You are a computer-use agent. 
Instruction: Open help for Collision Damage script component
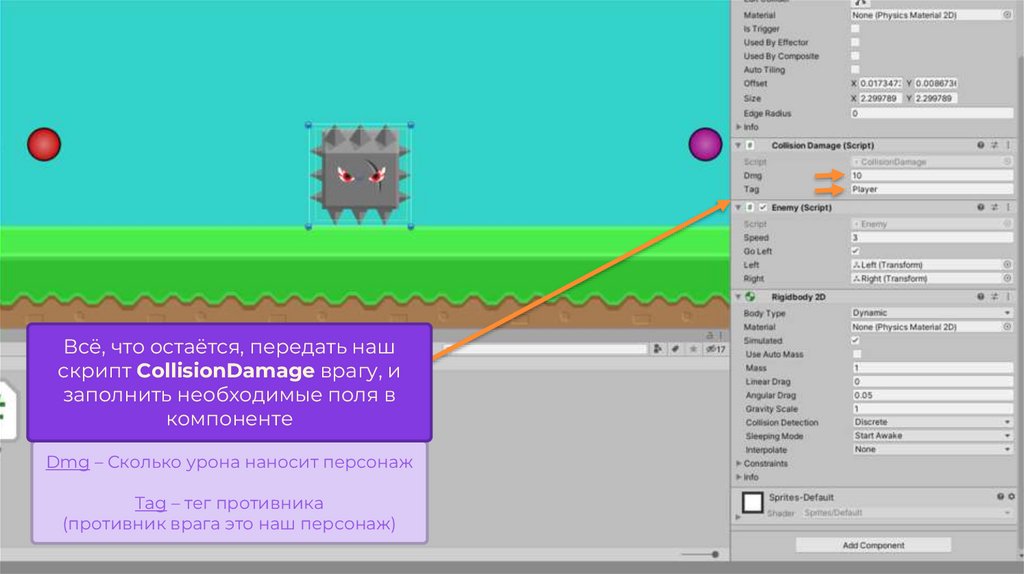click(980, 145)
